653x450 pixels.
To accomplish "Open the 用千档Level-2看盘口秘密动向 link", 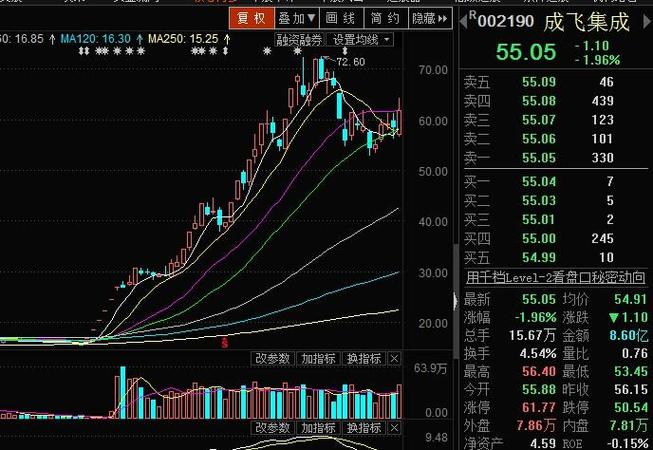I will coord(555,278).
